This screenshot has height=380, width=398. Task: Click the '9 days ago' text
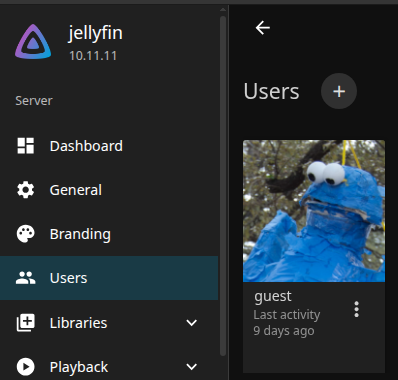pyautogui.click(x=284, y=331)
